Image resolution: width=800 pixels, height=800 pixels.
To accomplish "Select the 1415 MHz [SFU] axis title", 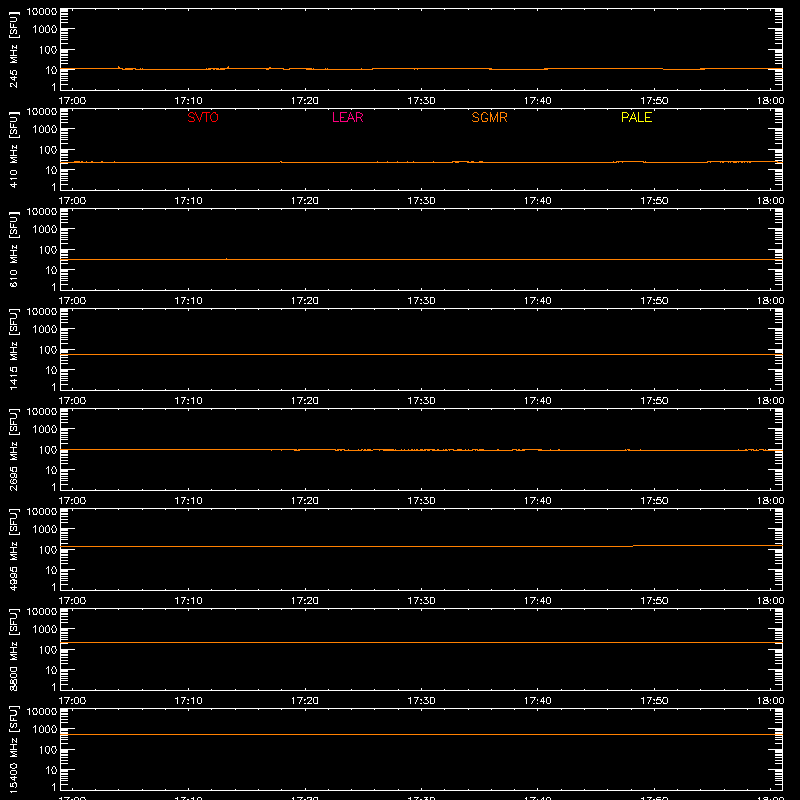I will coord(13,349).
